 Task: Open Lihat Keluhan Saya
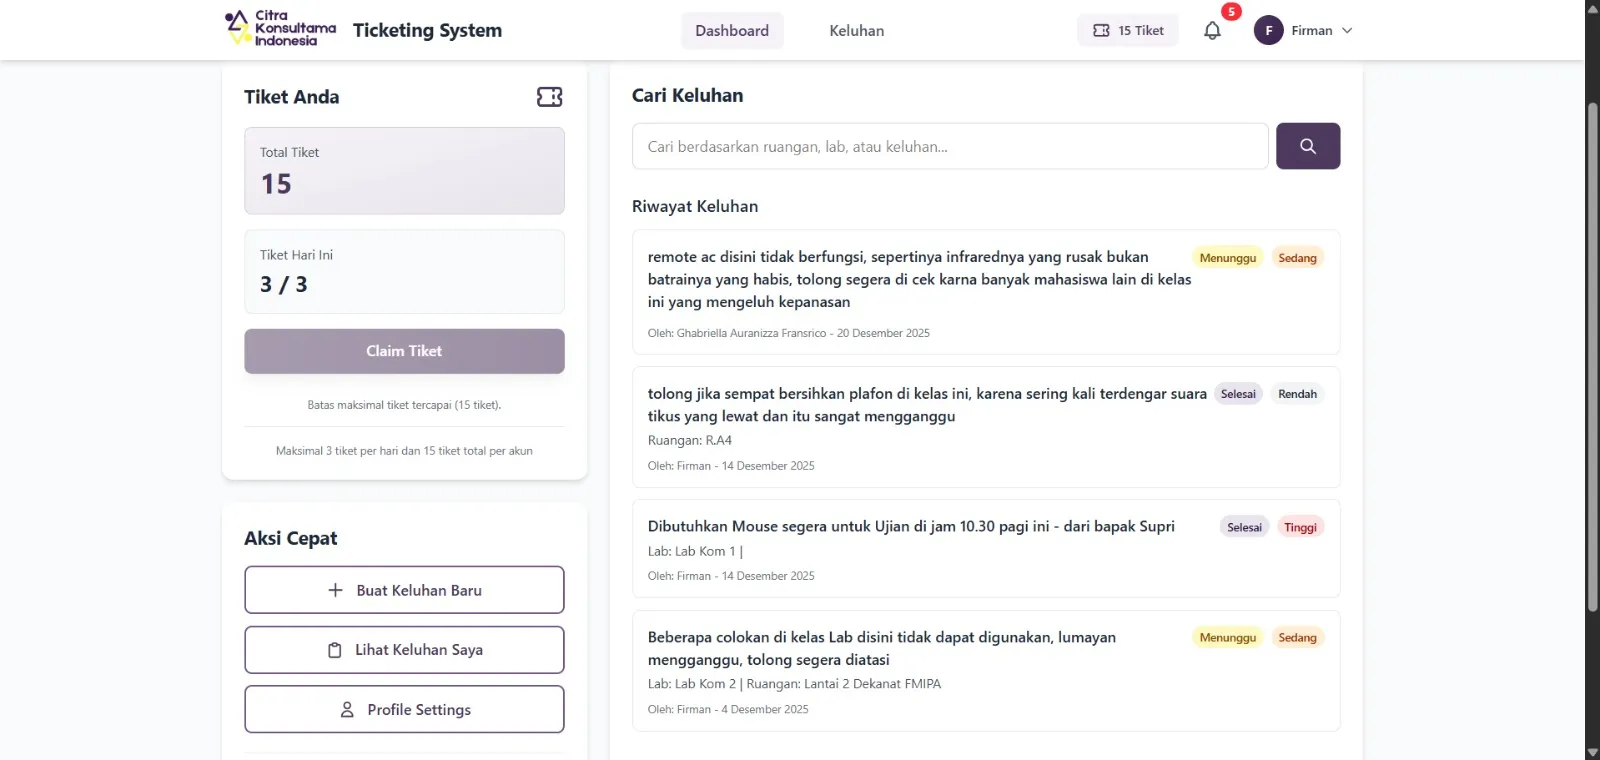pyautogui.click(x=404, y=650)
